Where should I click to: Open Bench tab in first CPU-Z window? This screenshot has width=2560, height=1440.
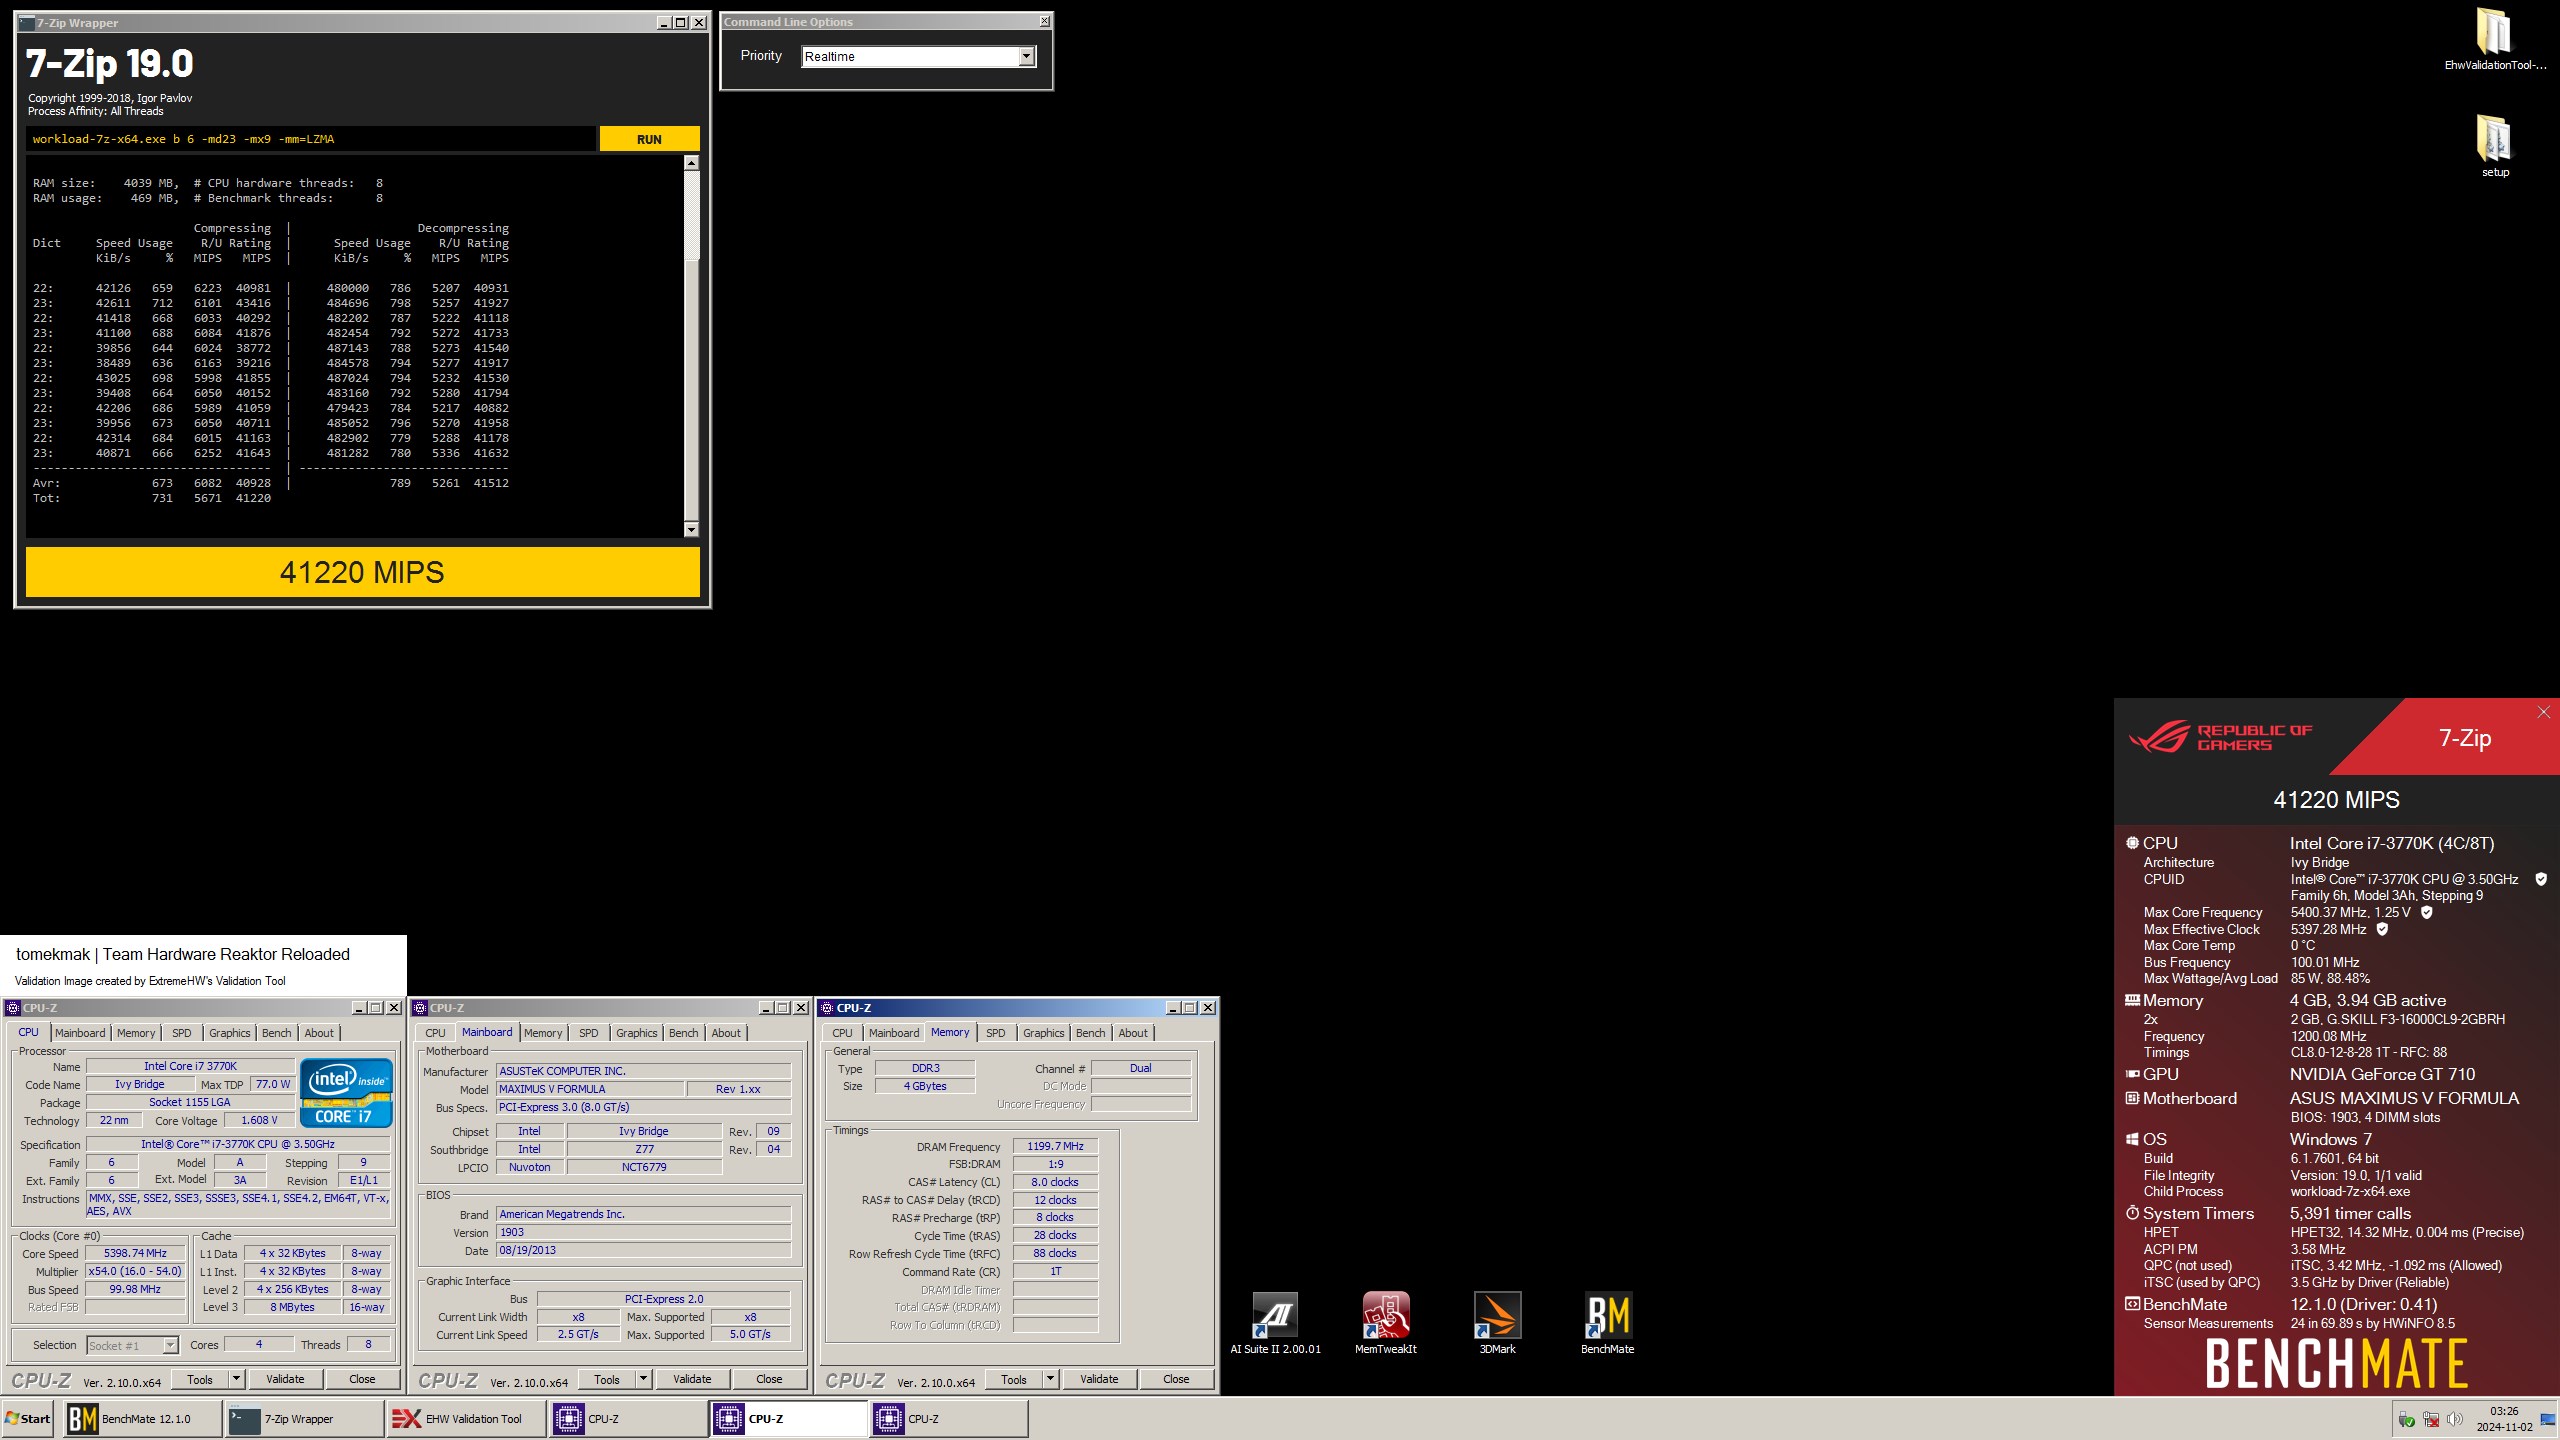277,1033
